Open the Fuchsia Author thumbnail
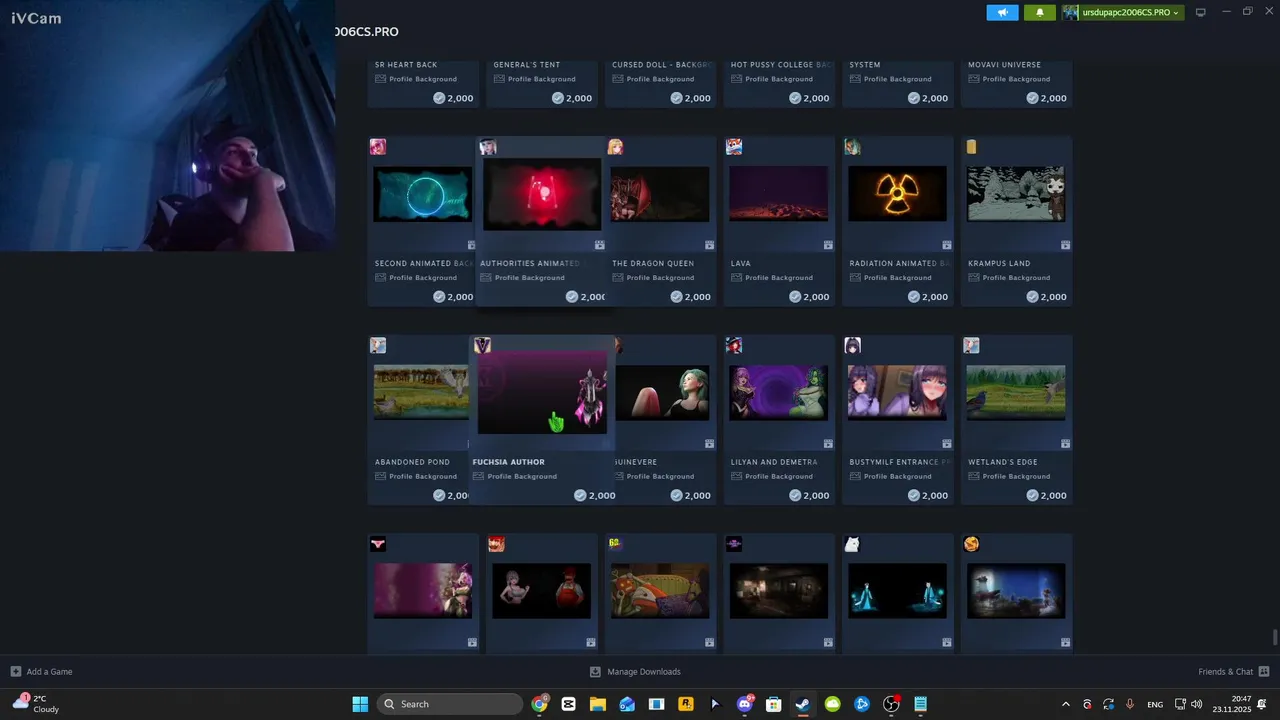The width and height of the screenshot is (1280, 720). pyautogui.click(x=542, y=392)
